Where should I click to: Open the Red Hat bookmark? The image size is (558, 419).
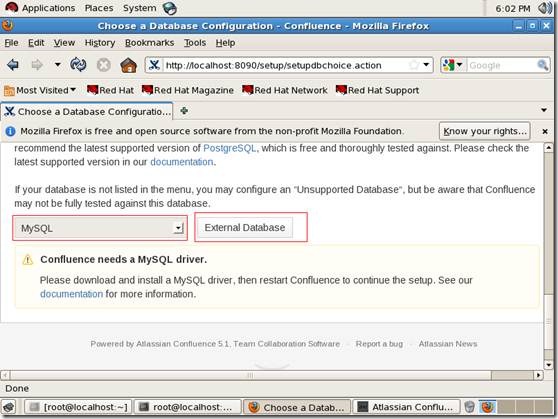tap(110, 90)
